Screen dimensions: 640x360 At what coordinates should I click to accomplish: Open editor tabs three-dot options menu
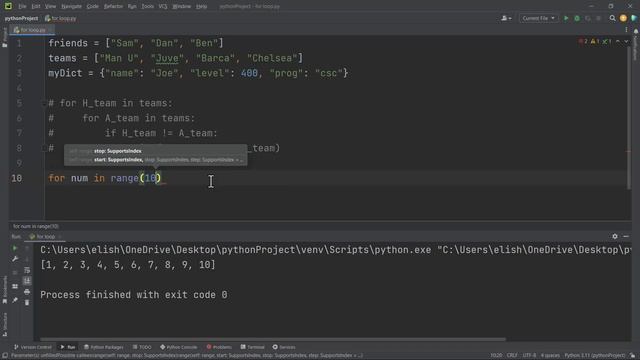click(x=626, y=30)
